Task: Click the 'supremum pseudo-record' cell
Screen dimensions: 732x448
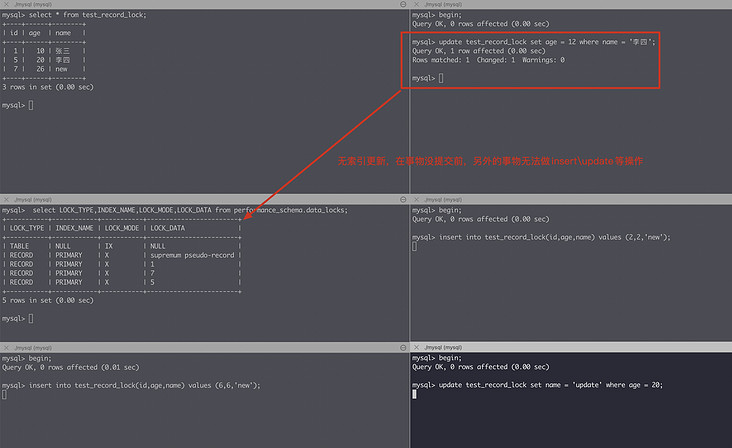Action: pyautogui.click(x=192, y=255)
